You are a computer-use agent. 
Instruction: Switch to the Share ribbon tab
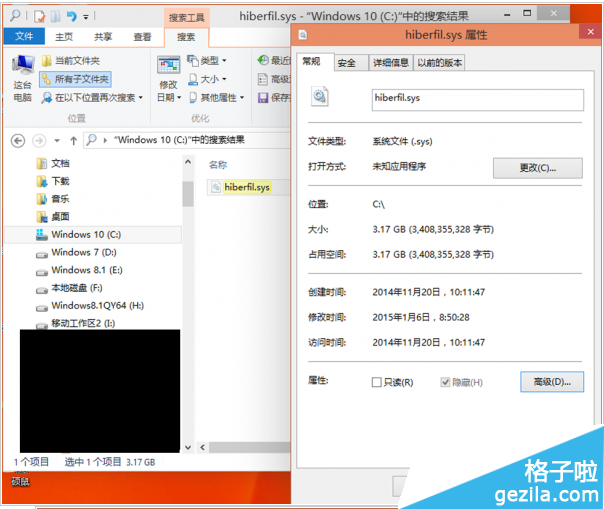pos(103,37)
